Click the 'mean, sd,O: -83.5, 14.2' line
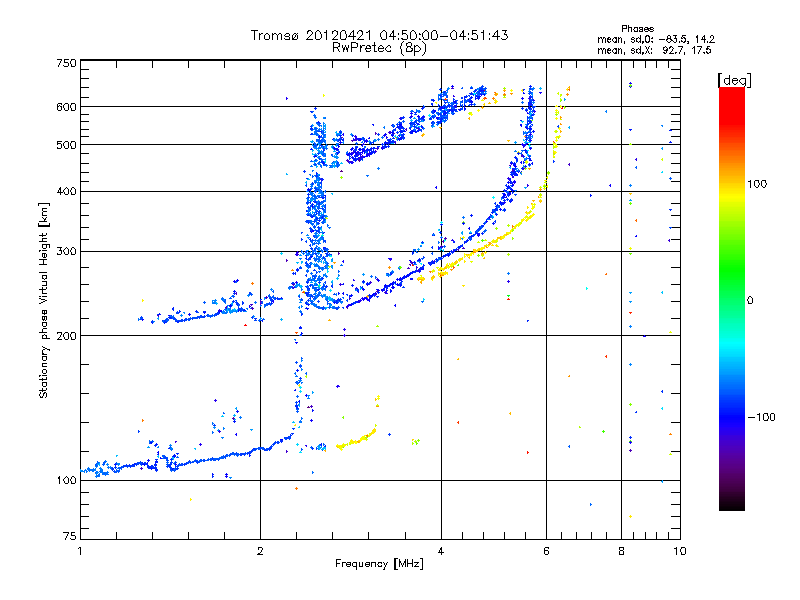The image size is (800, 600). [x=656, y=39]
